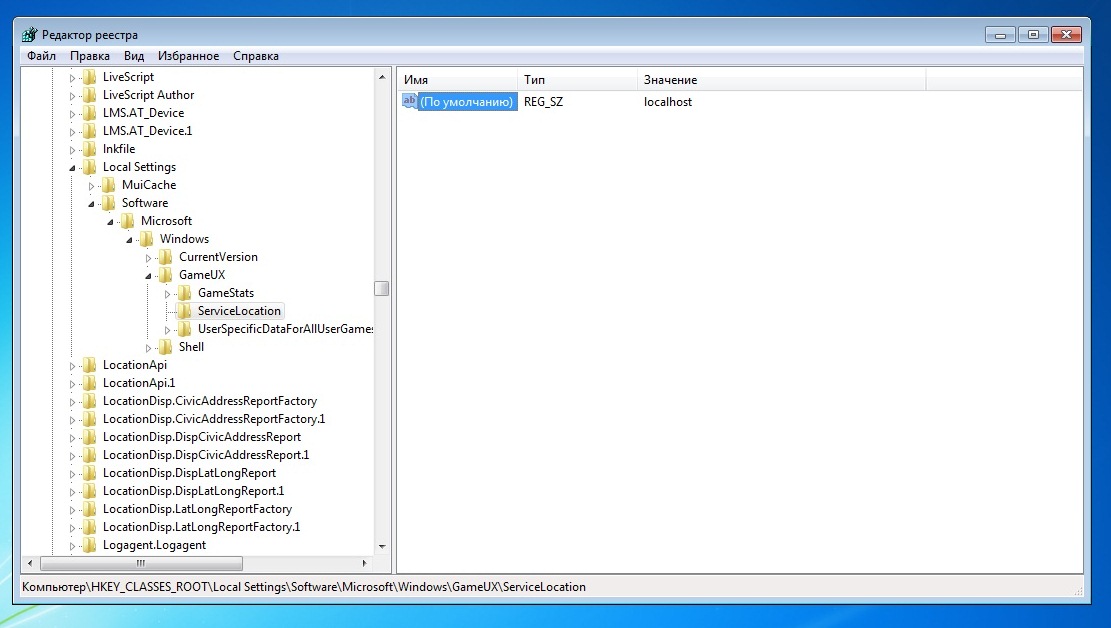Expand the GameStats key

coord(168,294)
